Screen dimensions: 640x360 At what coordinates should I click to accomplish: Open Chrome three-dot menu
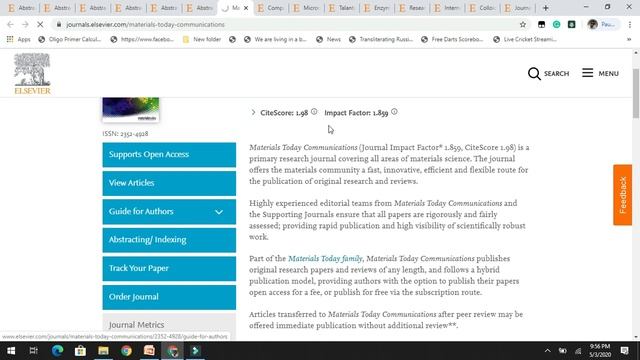point(630,24)
